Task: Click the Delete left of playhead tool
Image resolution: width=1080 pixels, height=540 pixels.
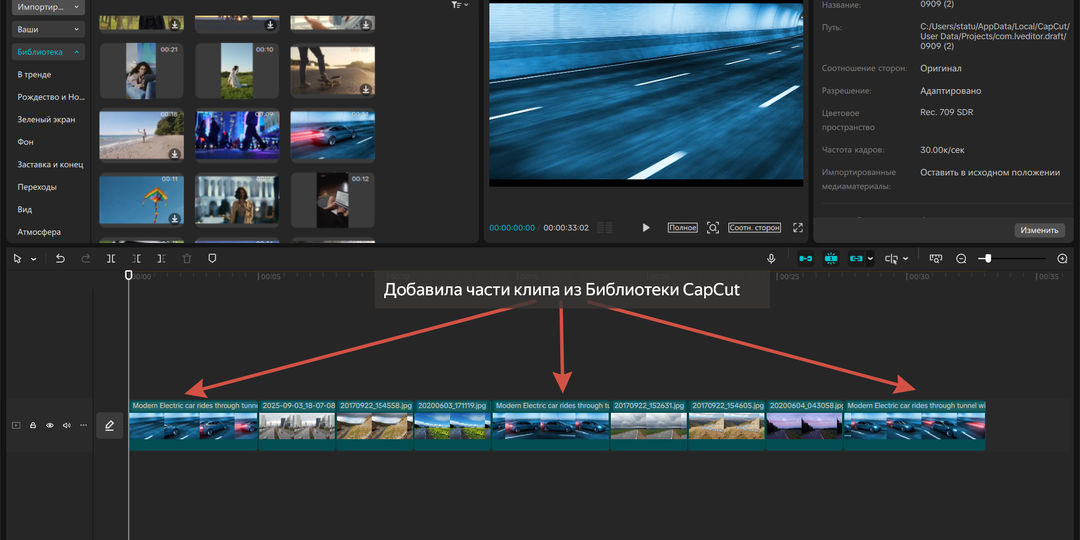Action: [x=136, y=259]
